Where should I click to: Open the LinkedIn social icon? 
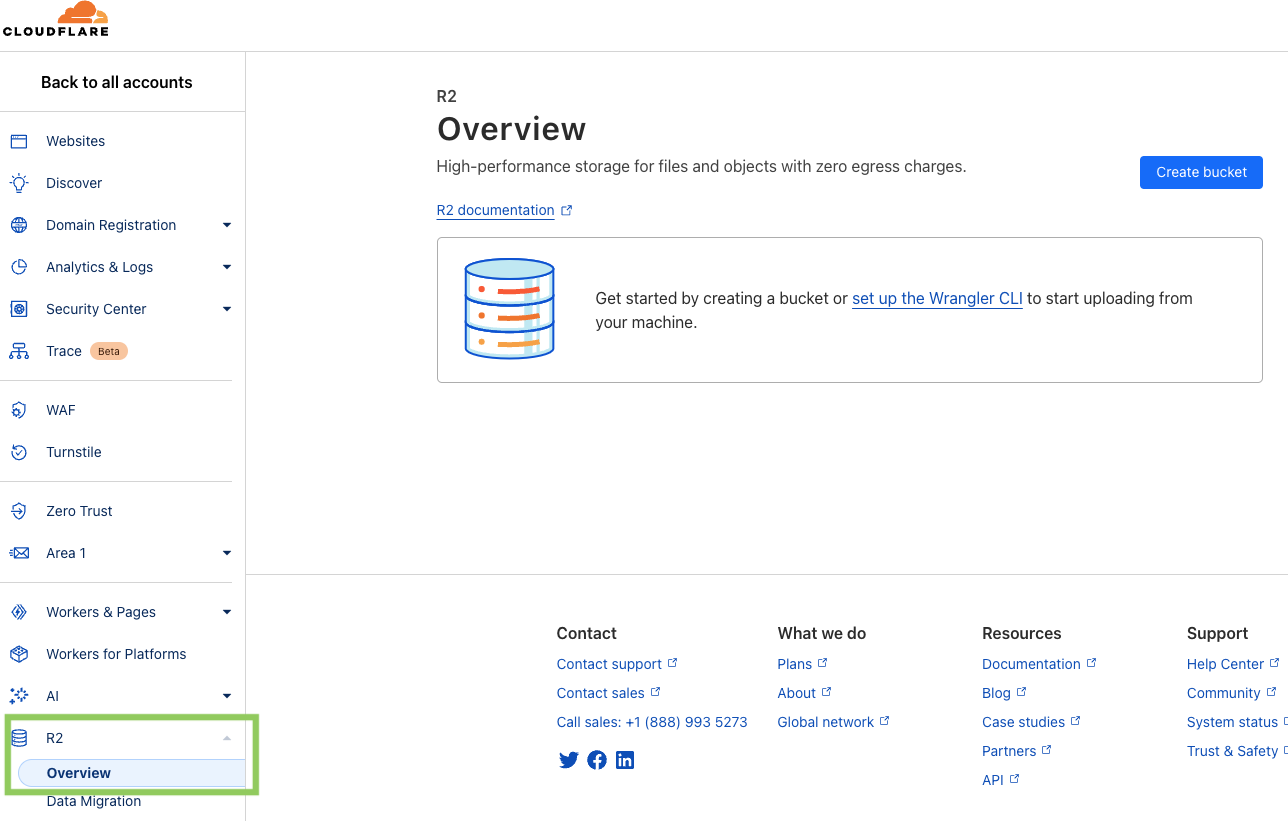point(625,760)
